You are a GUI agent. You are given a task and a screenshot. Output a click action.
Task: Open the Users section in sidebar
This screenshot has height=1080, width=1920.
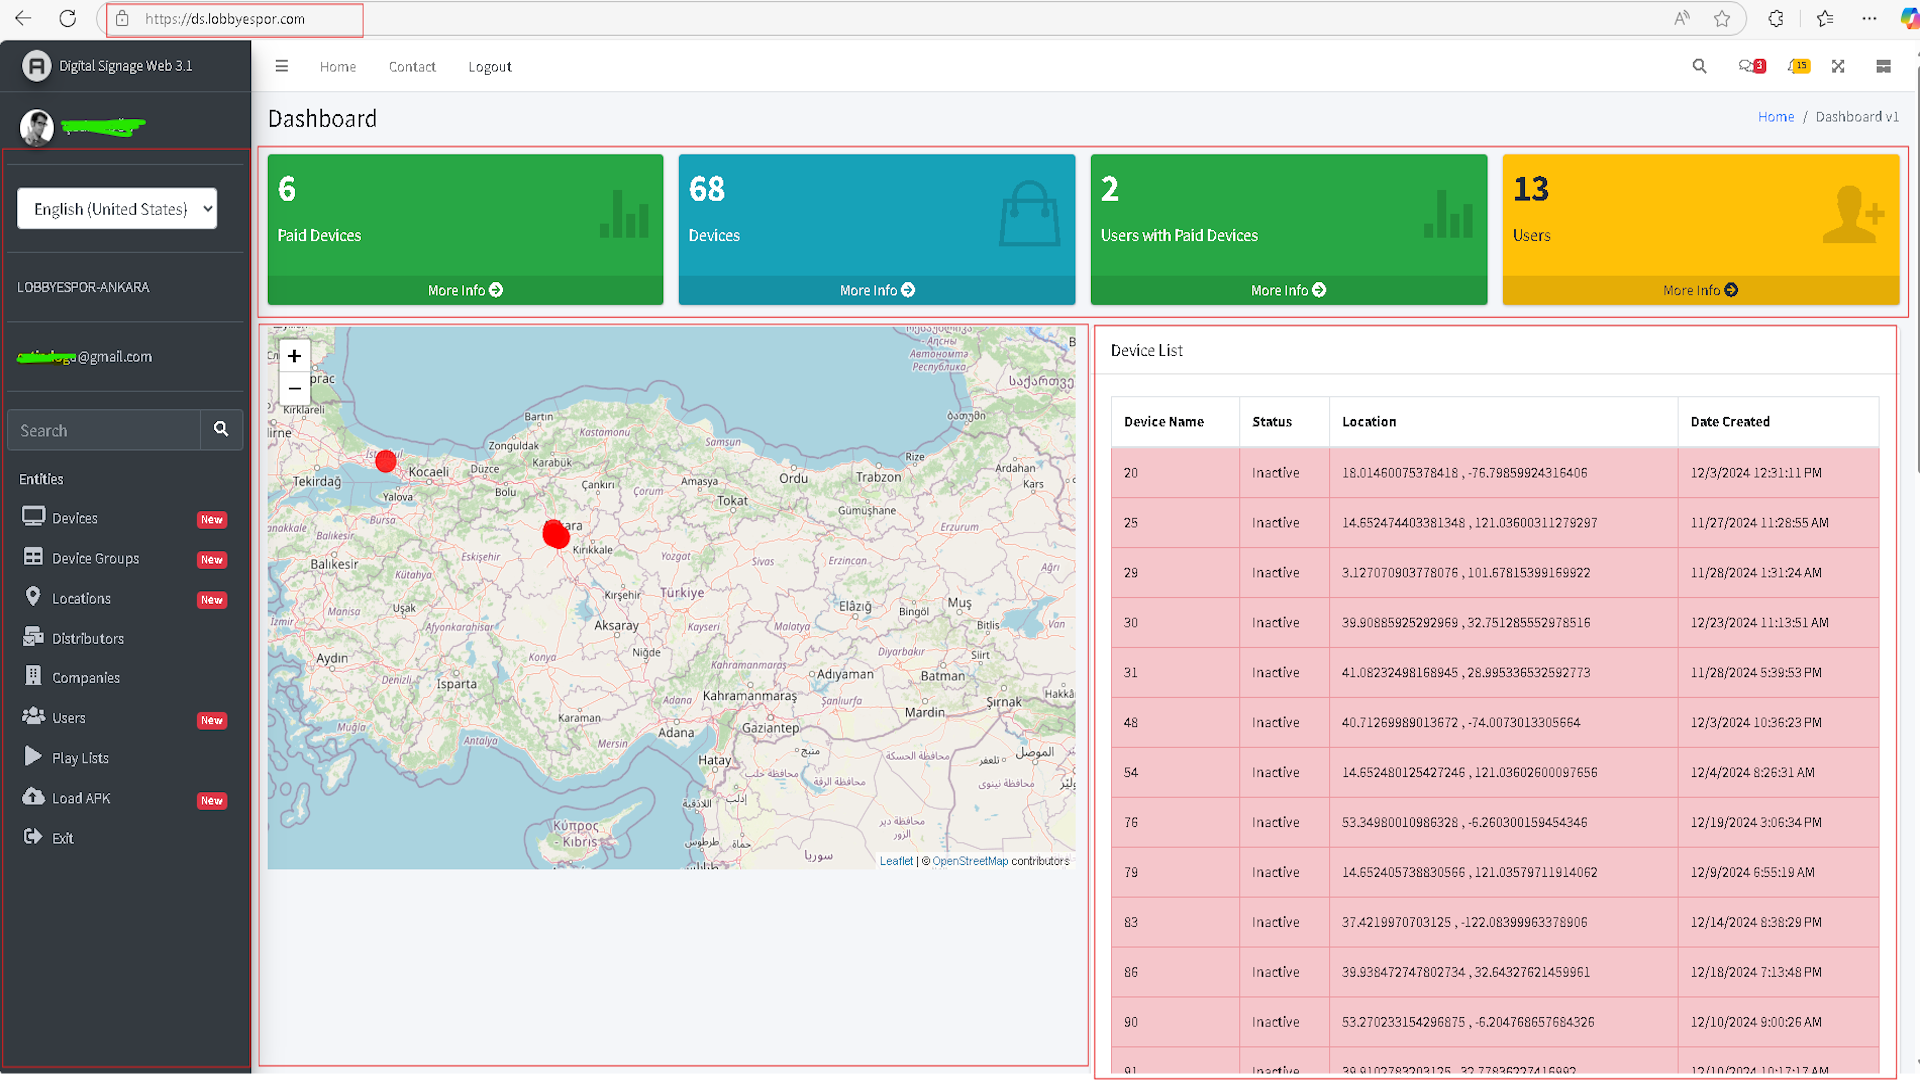tap(67, 717)
